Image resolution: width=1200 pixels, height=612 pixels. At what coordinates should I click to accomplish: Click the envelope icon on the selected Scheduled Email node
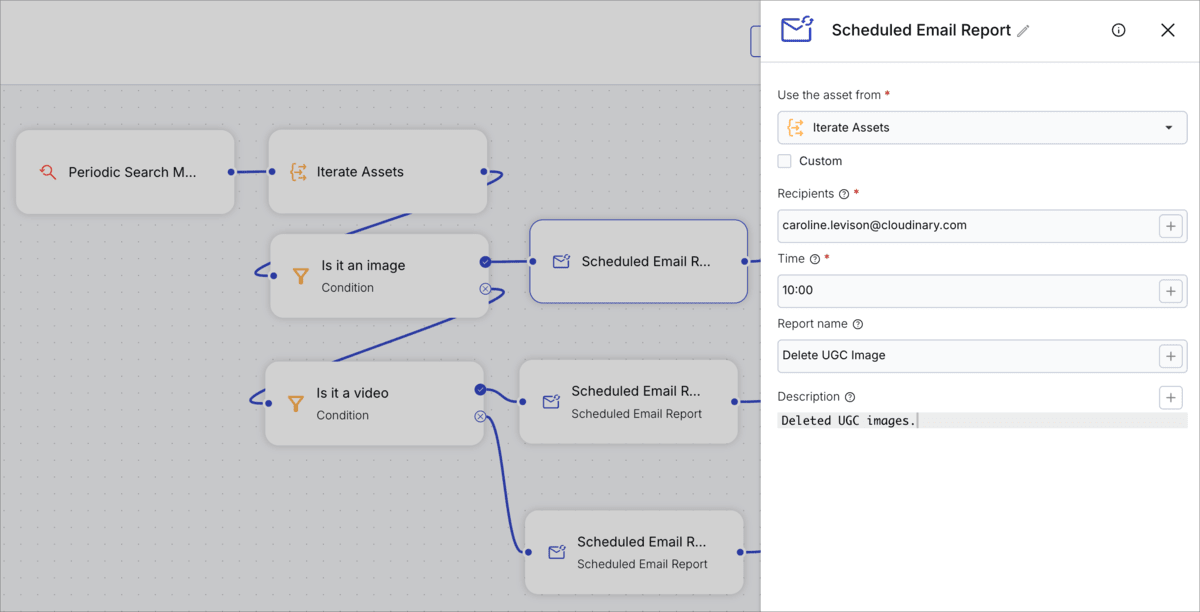(x=560, y=261)
